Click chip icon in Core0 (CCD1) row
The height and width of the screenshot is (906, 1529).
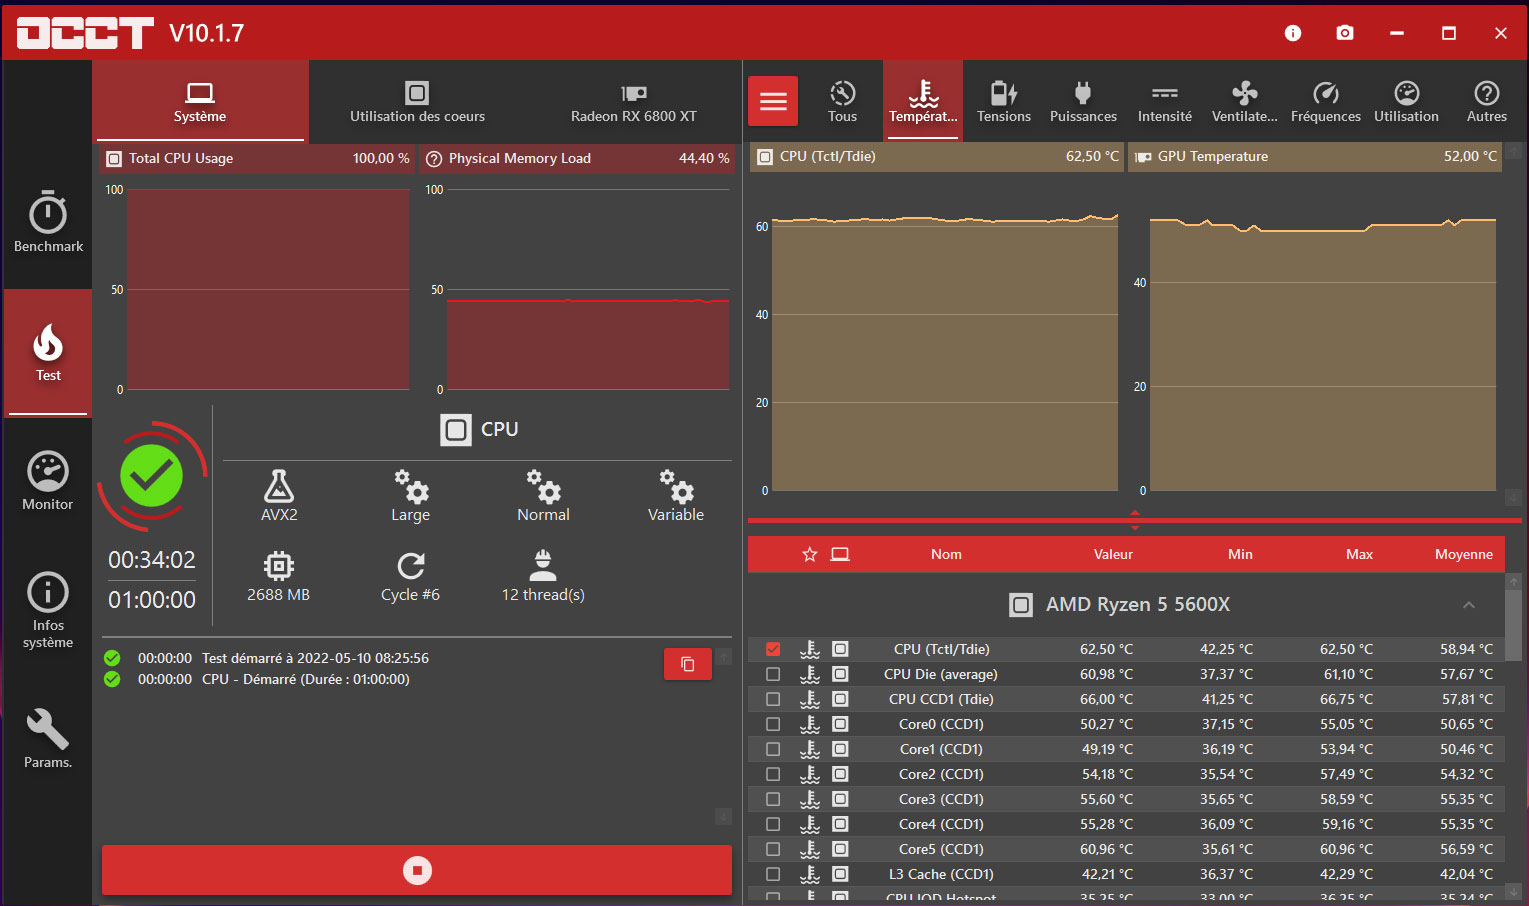pyautogui.click(x=840, y=724)
